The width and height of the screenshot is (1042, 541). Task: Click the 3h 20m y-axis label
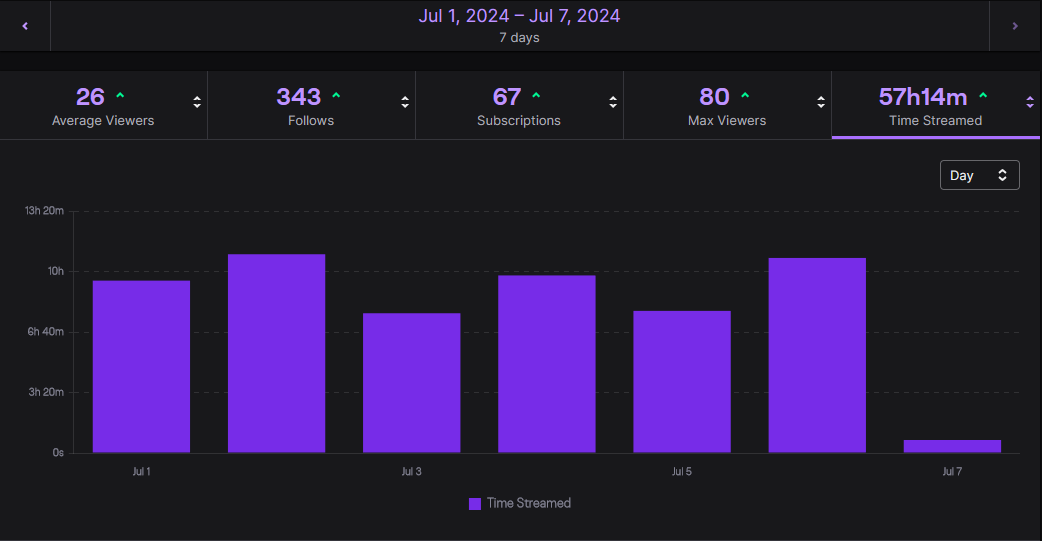point(46,392)
